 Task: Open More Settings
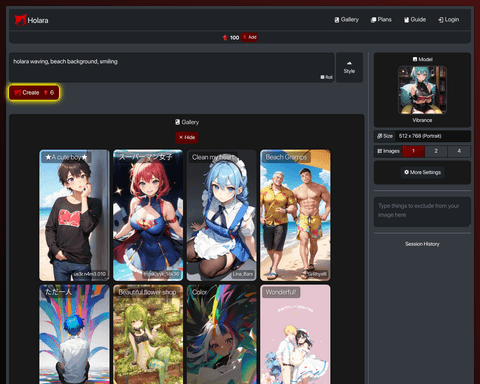pyautogui.click(x=422, y=172)
